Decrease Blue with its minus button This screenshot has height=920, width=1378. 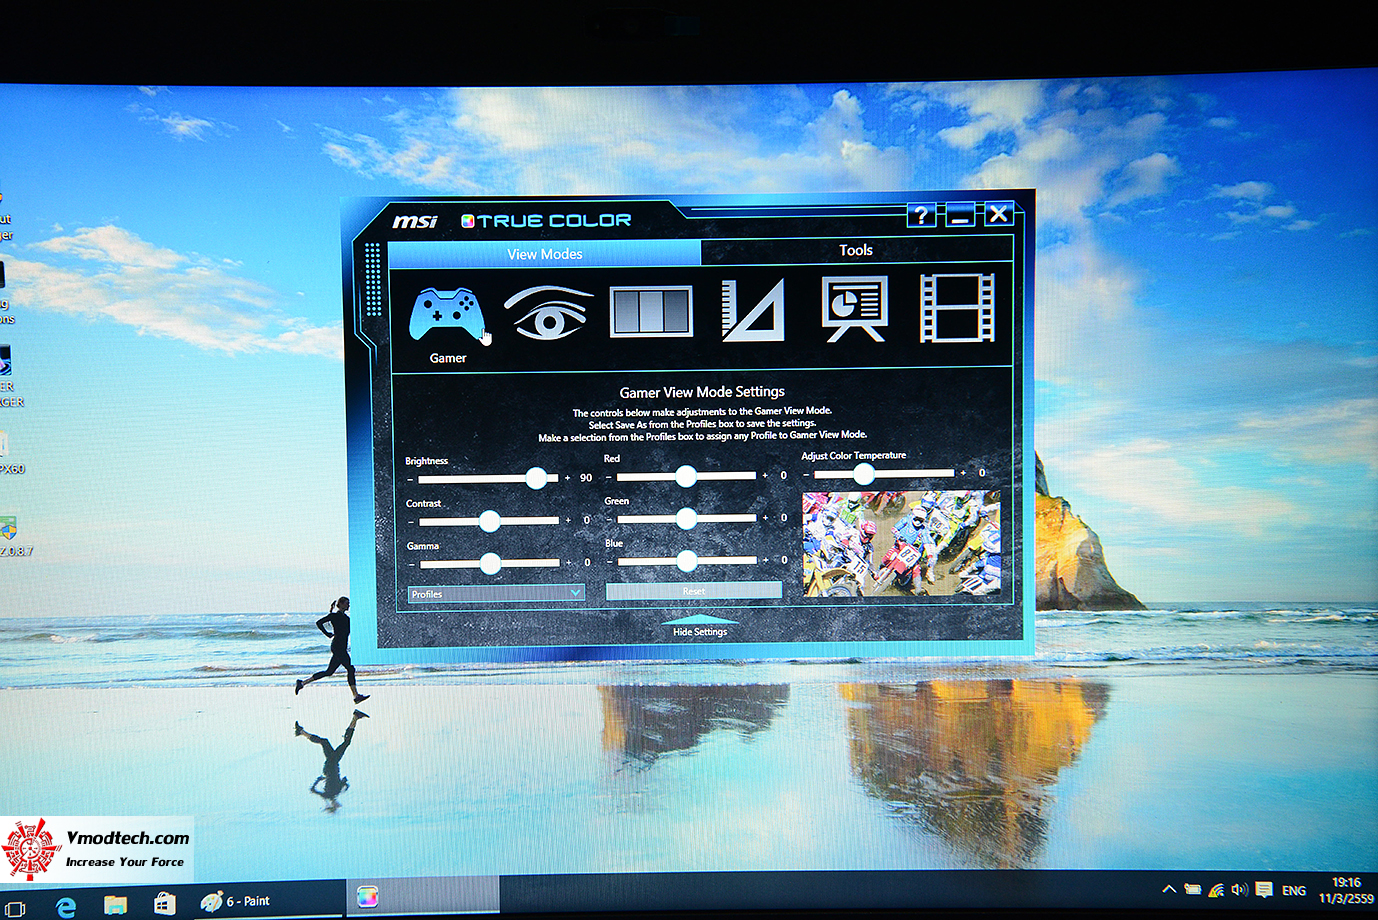pos(609,562)
